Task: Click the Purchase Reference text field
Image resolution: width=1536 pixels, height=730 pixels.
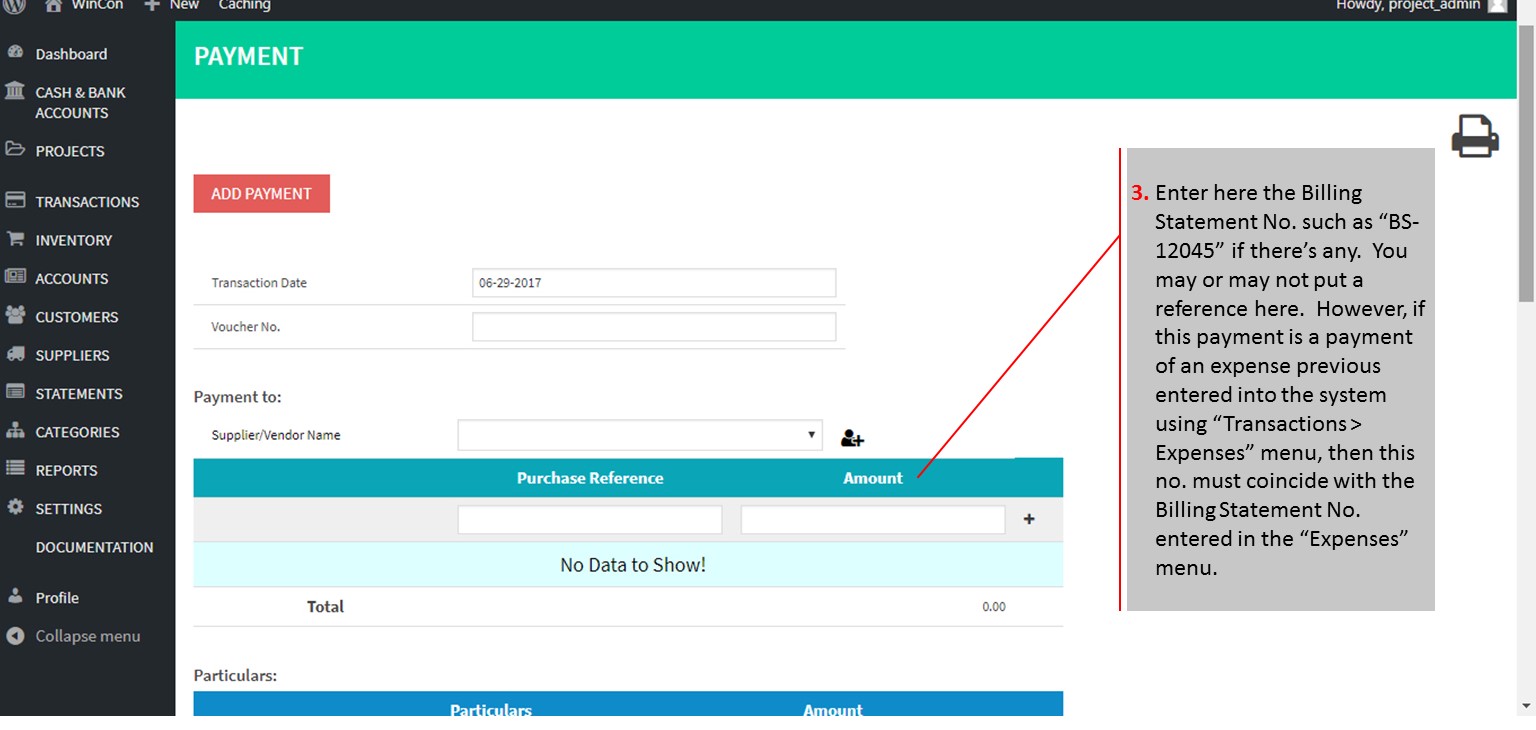Action: (x=589, y=520)
